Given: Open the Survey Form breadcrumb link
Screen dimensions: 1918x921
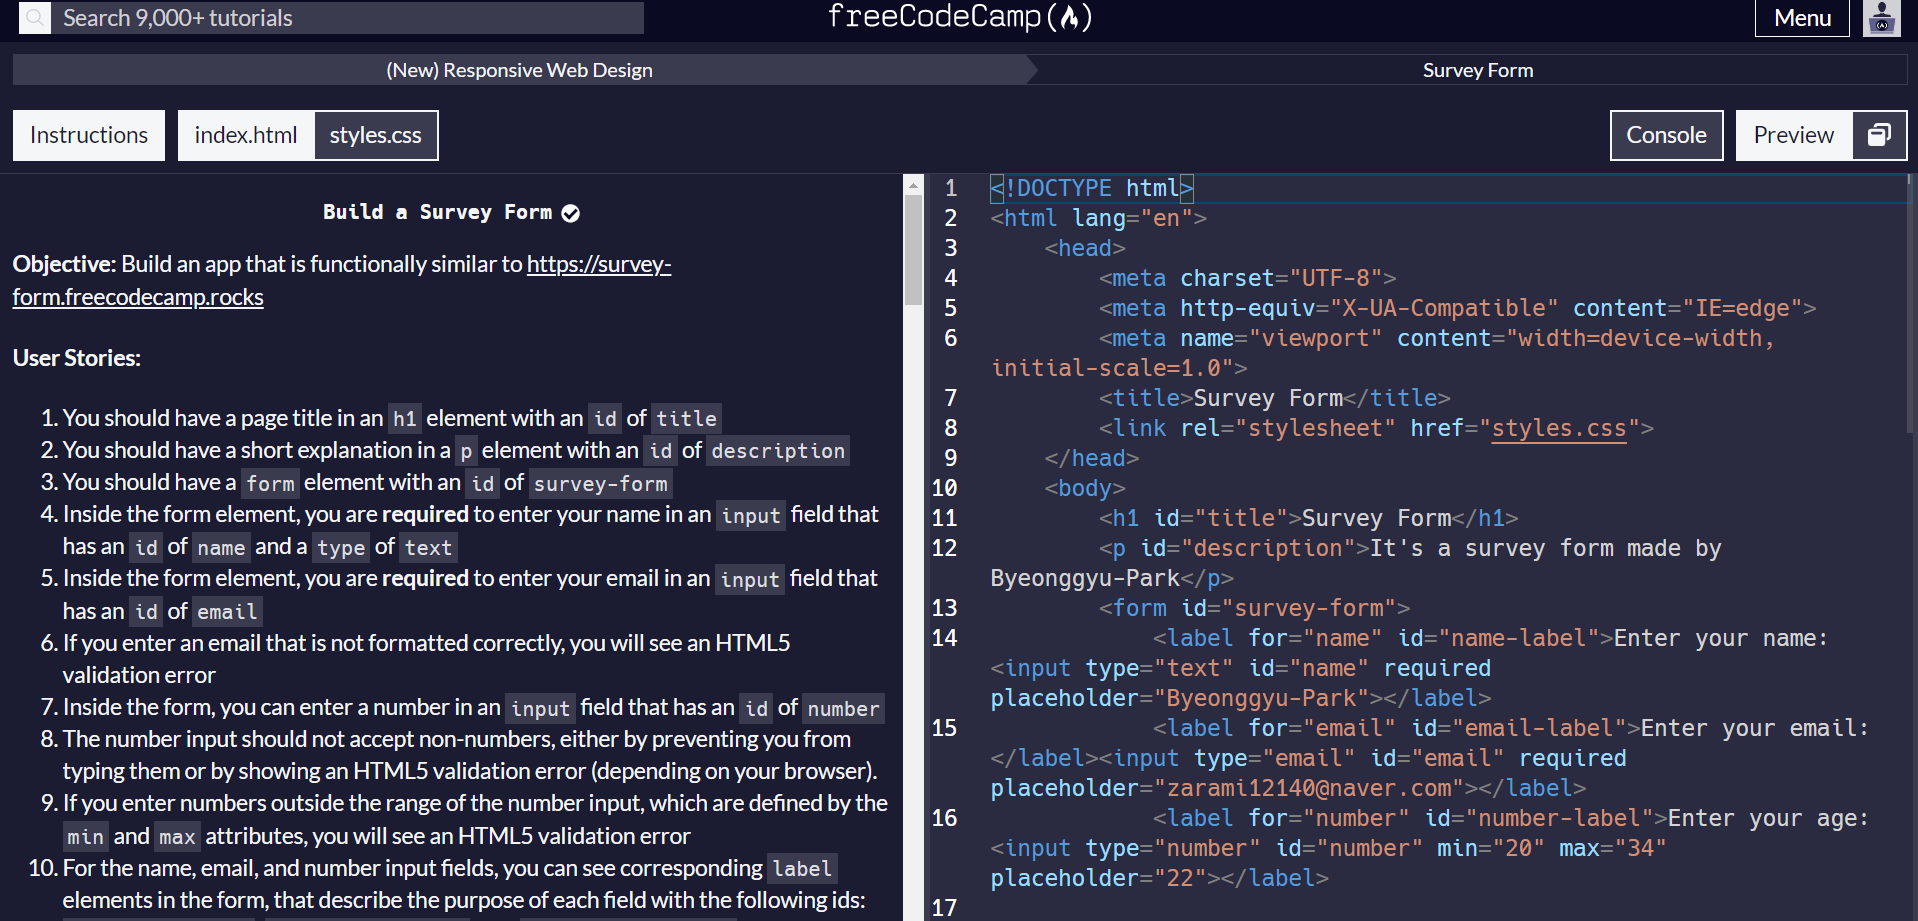Looking at the screenshot, I should click(1478, 70).
